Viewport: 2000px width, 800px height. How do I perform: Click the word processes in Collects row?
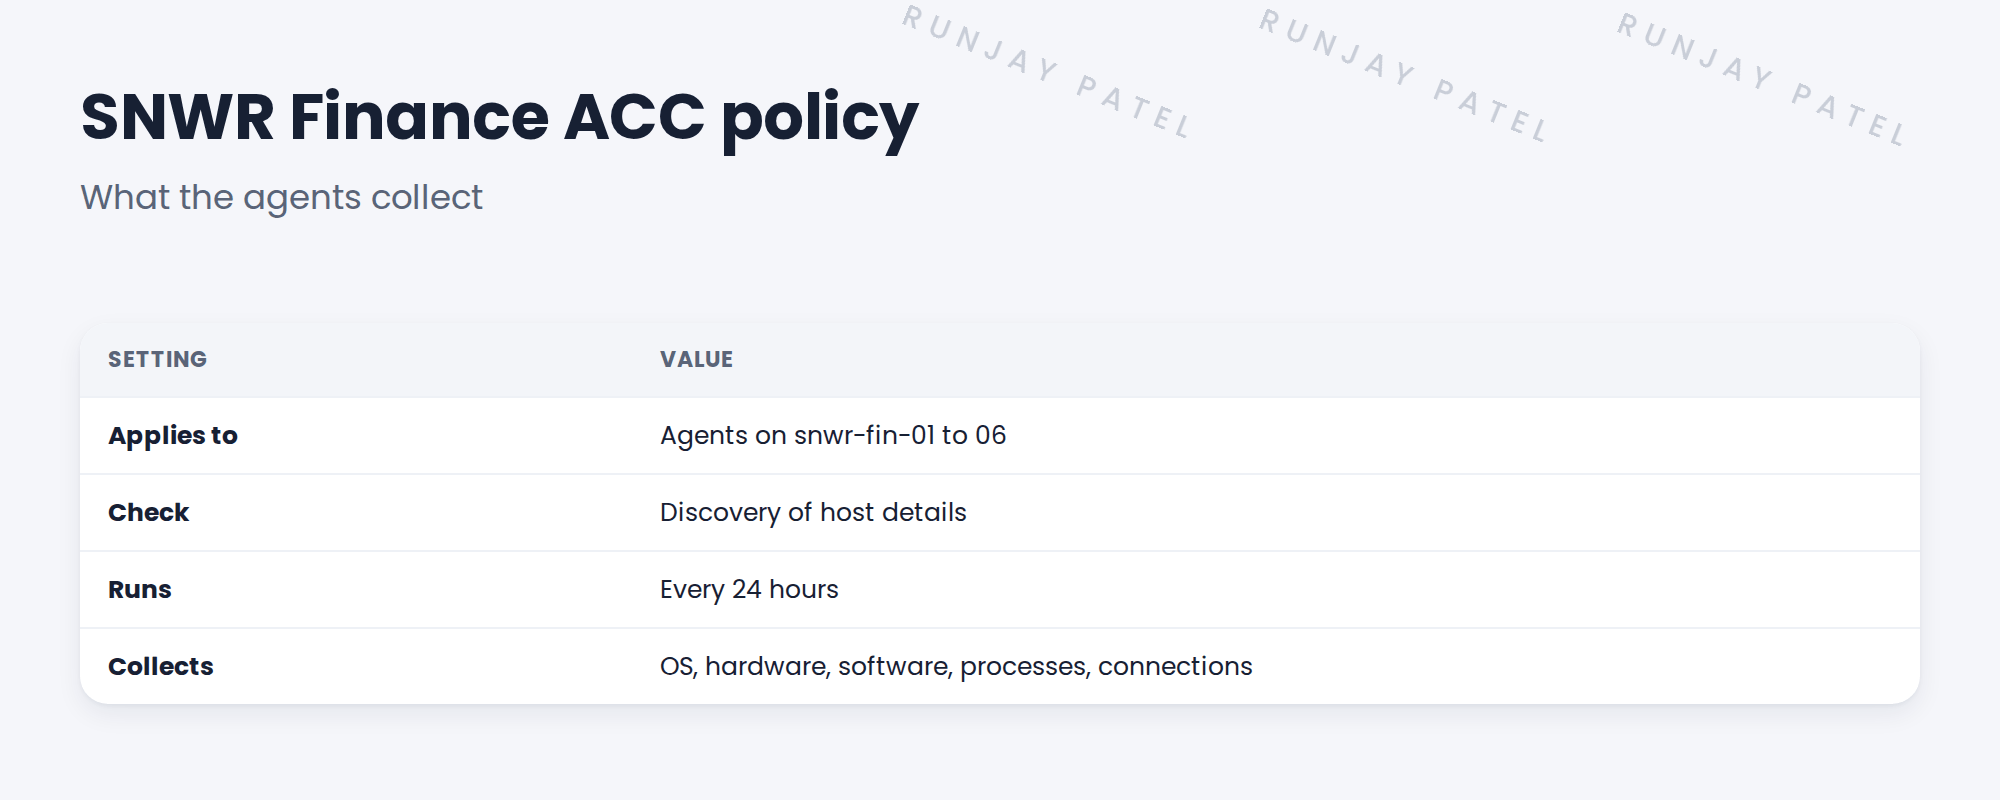click(1025, 668)
